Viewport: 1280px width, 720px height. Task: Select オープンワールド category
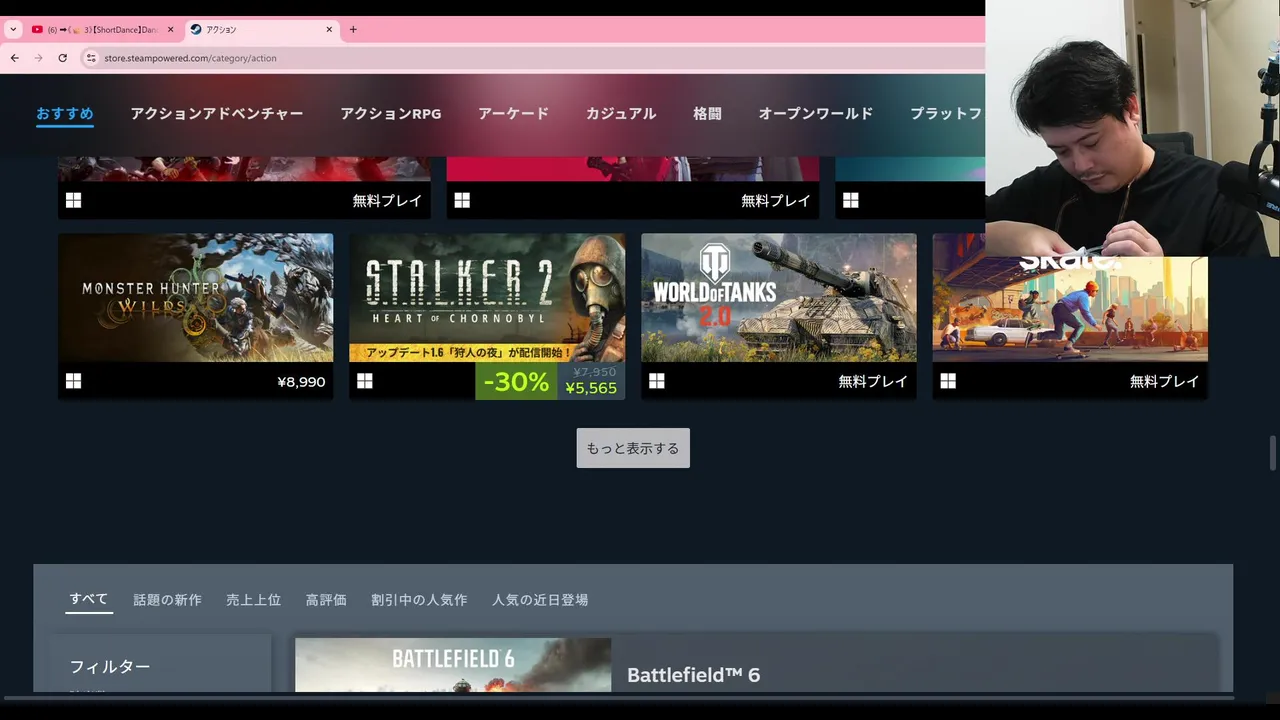tap(816, 114)
